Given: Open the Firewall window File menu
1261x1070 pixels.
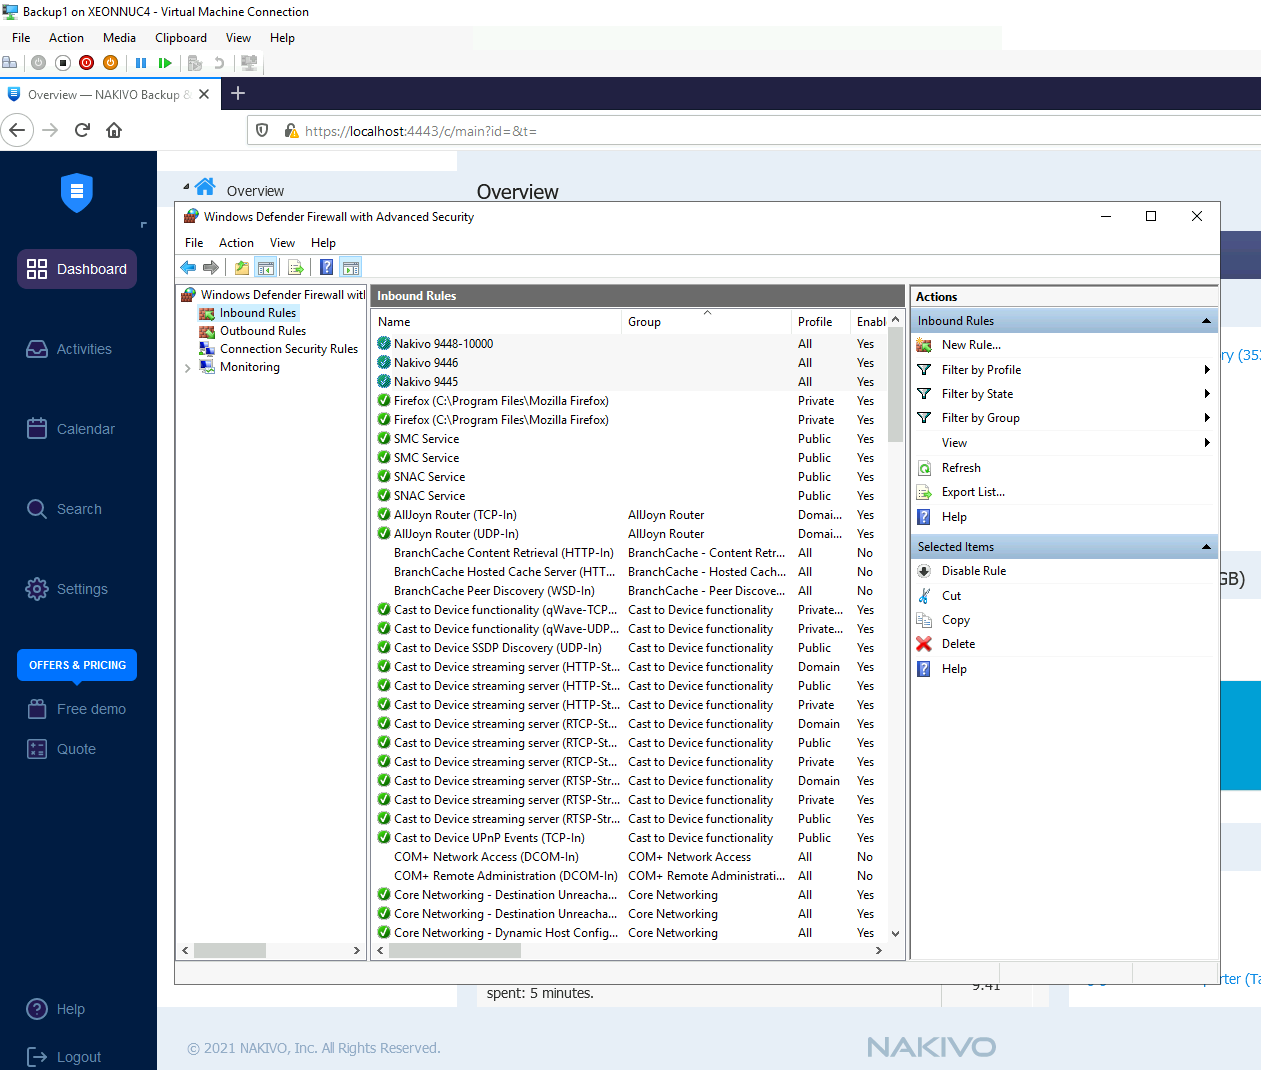Looking at the screenshot, I should point(194,243).
